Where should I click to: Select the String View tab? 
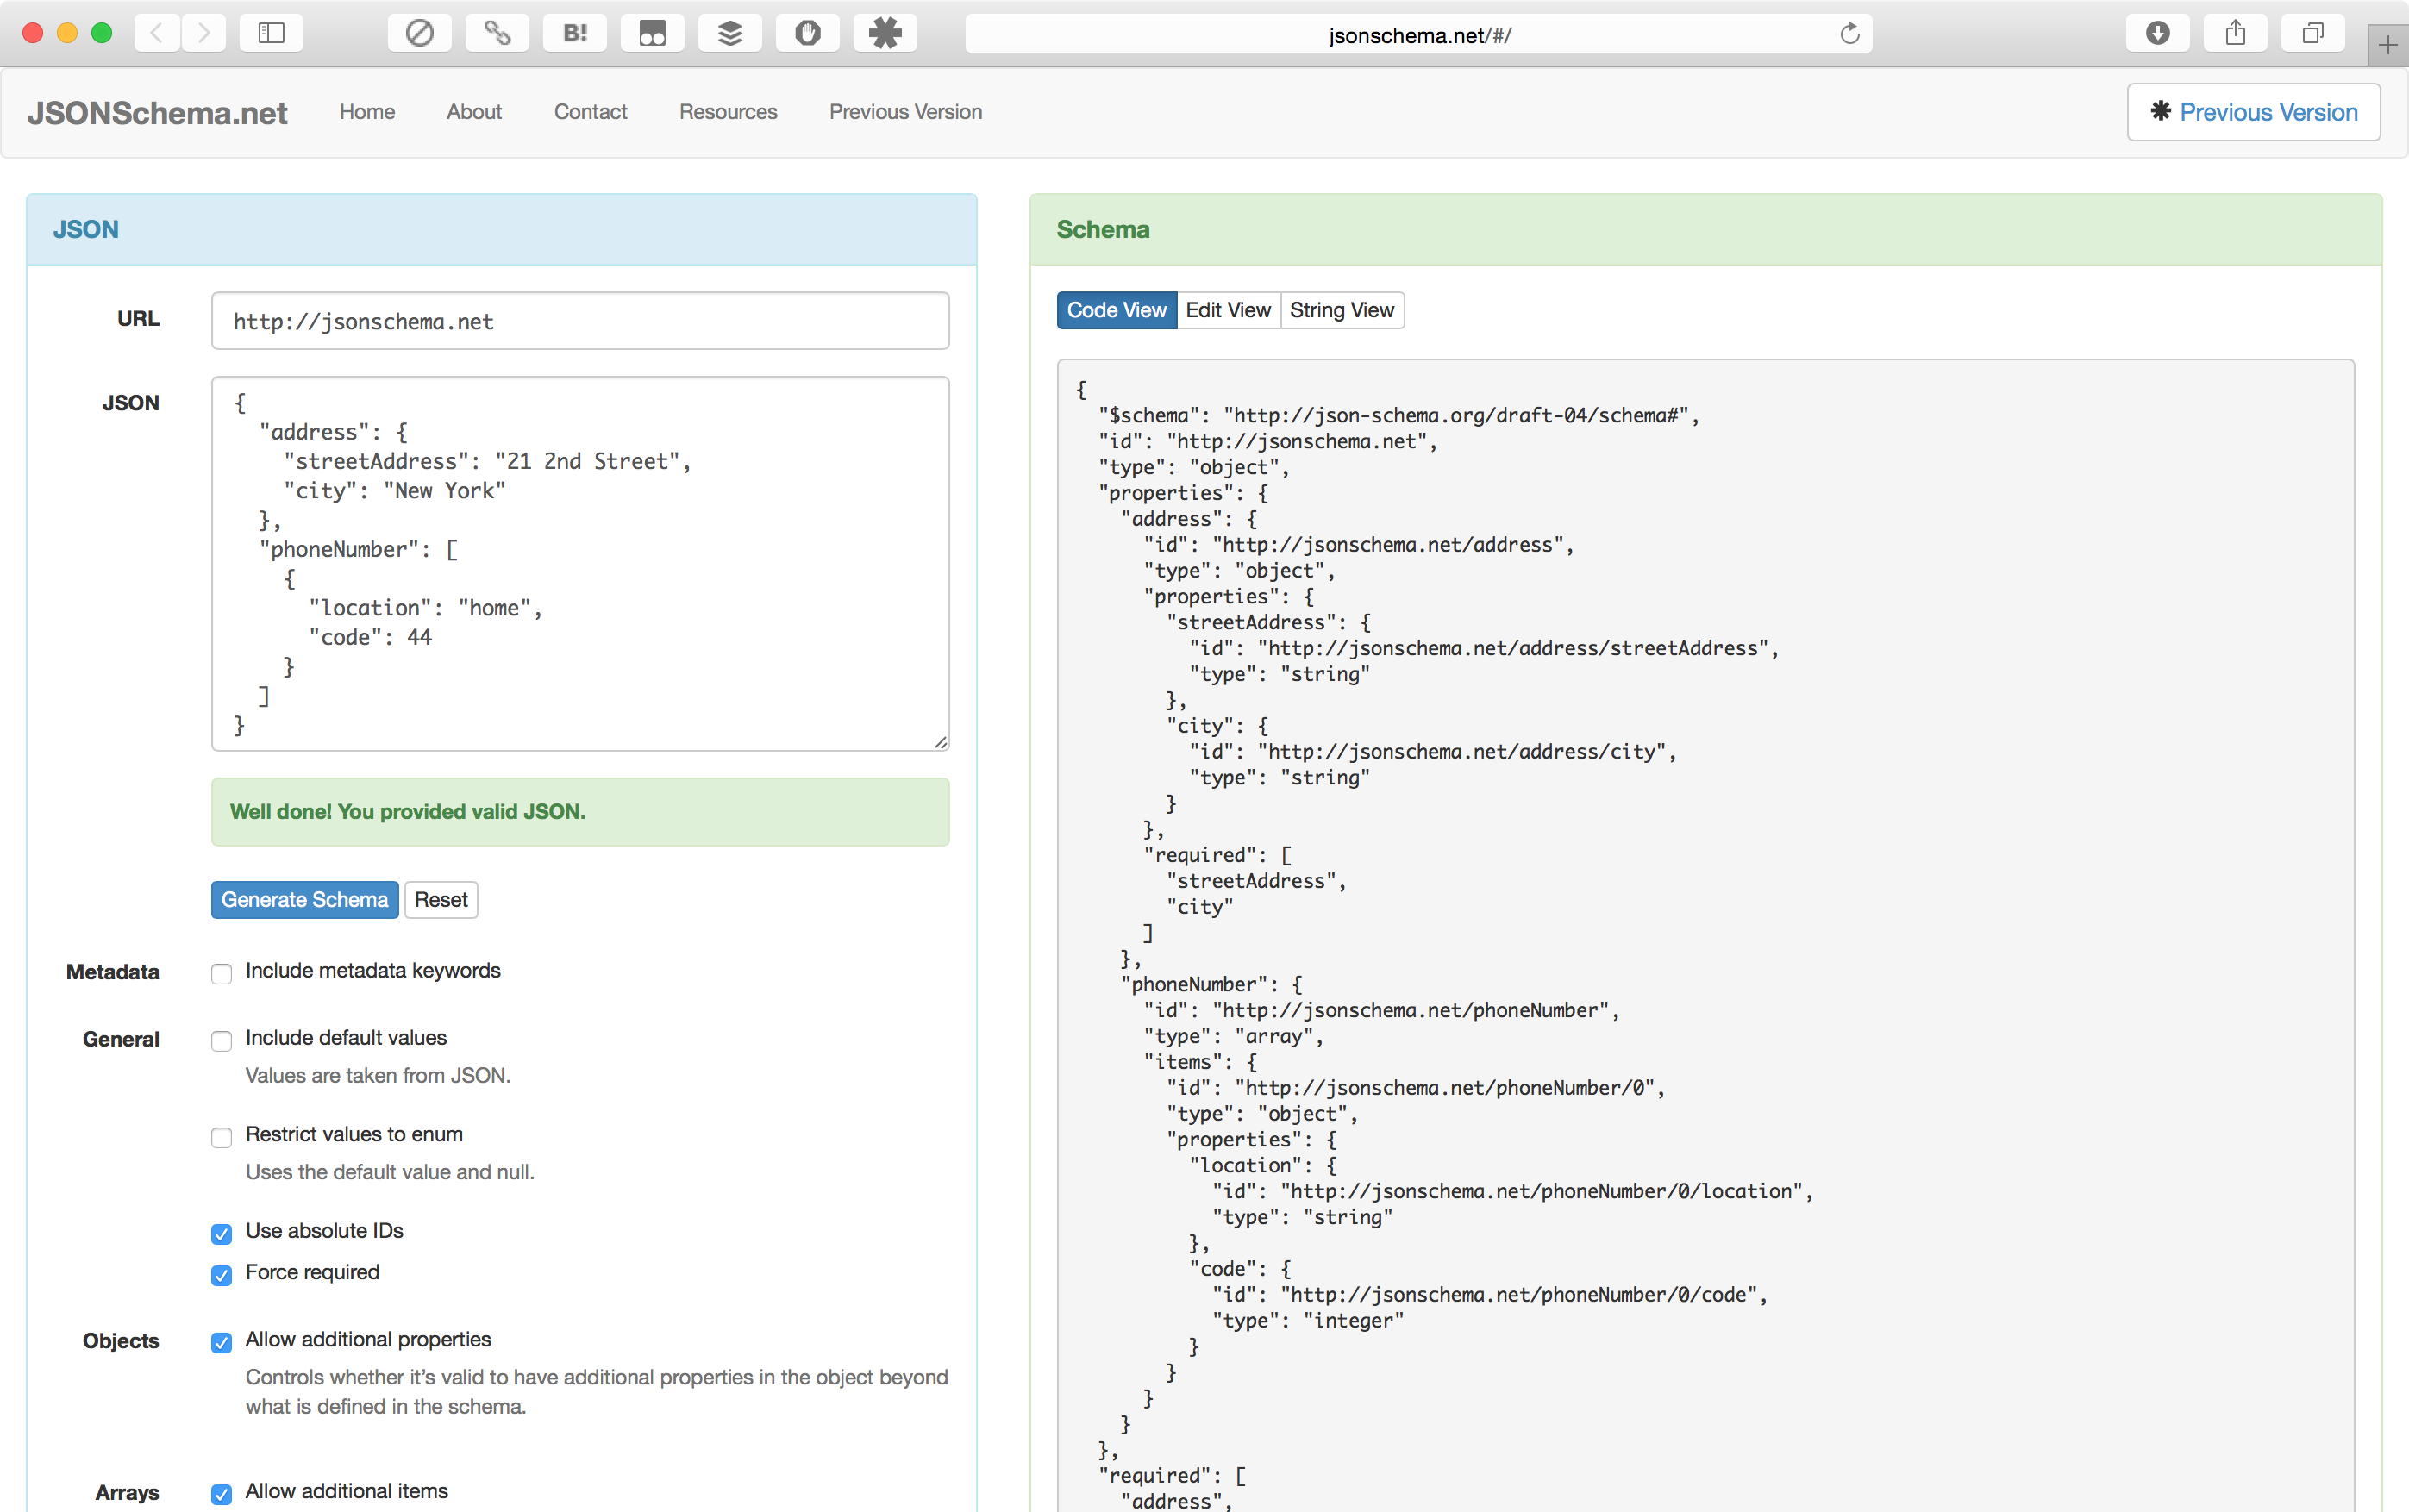tap(1341, 310)
